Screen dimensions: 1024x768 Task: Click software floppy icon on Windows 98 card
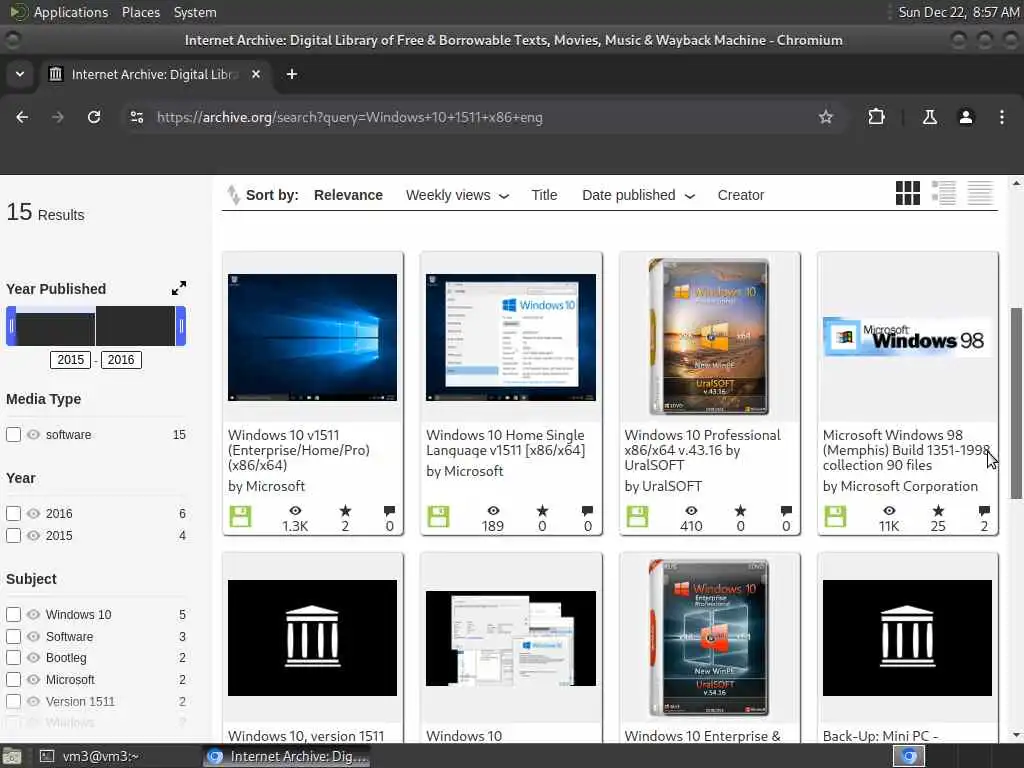pyautogui.click(x=835, y=517)
